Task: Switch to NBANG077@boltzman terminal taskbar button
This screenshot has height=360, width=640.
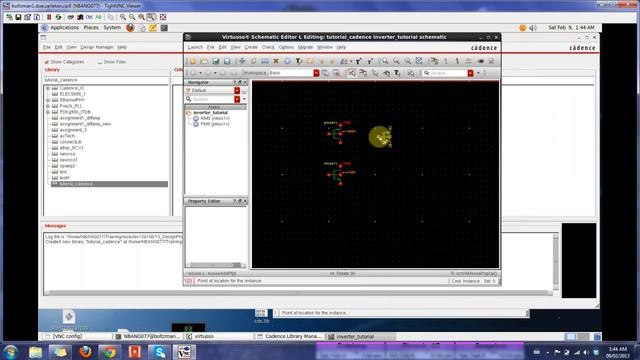Action: [148, 336]
